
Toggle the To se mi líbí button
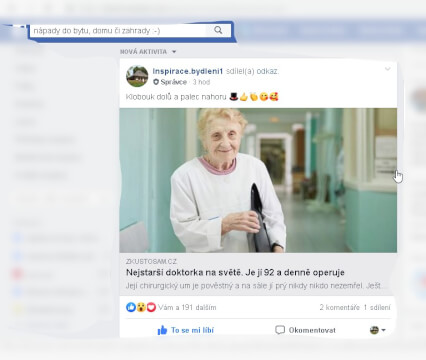tap(186, 330)
